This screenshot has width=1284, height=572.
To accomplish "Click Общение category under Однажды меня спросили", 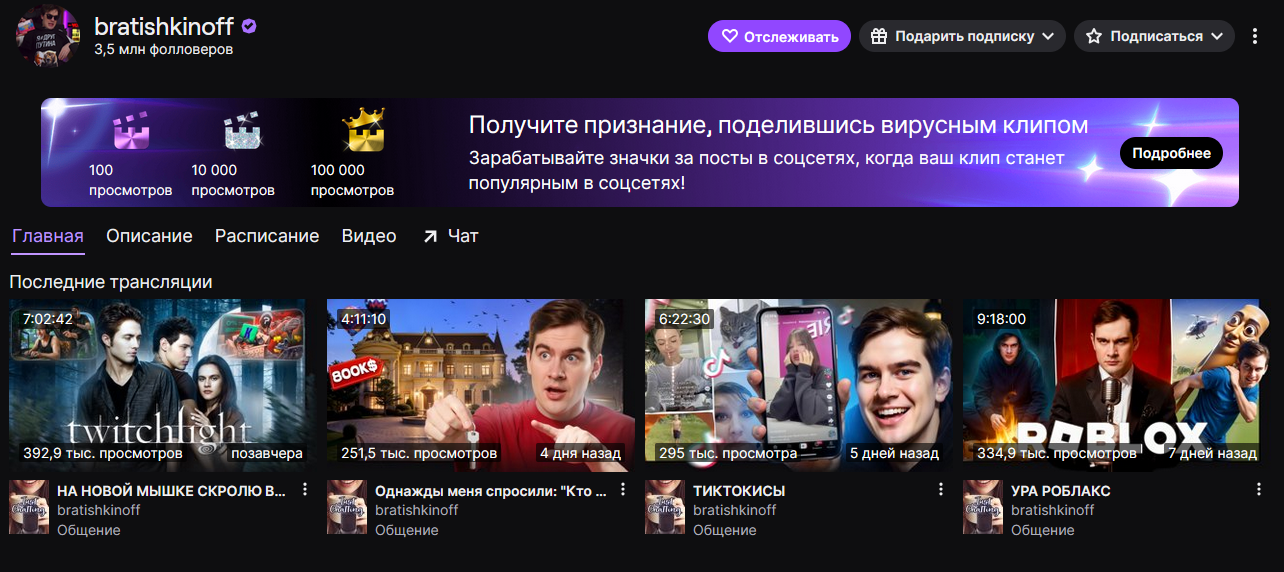I will [x=407, y=530].
